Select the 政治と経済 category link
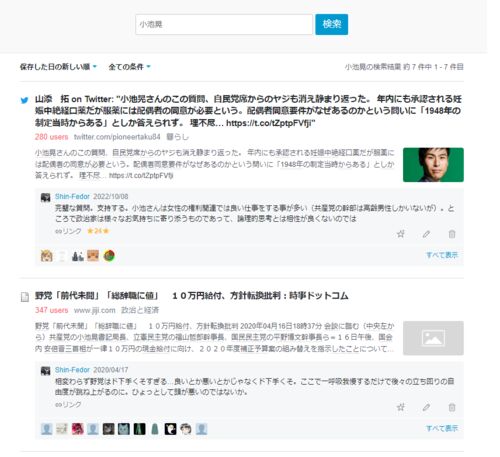Image resolution: width=500 pixels, height=457 pixels. click(x=140, y=310)
